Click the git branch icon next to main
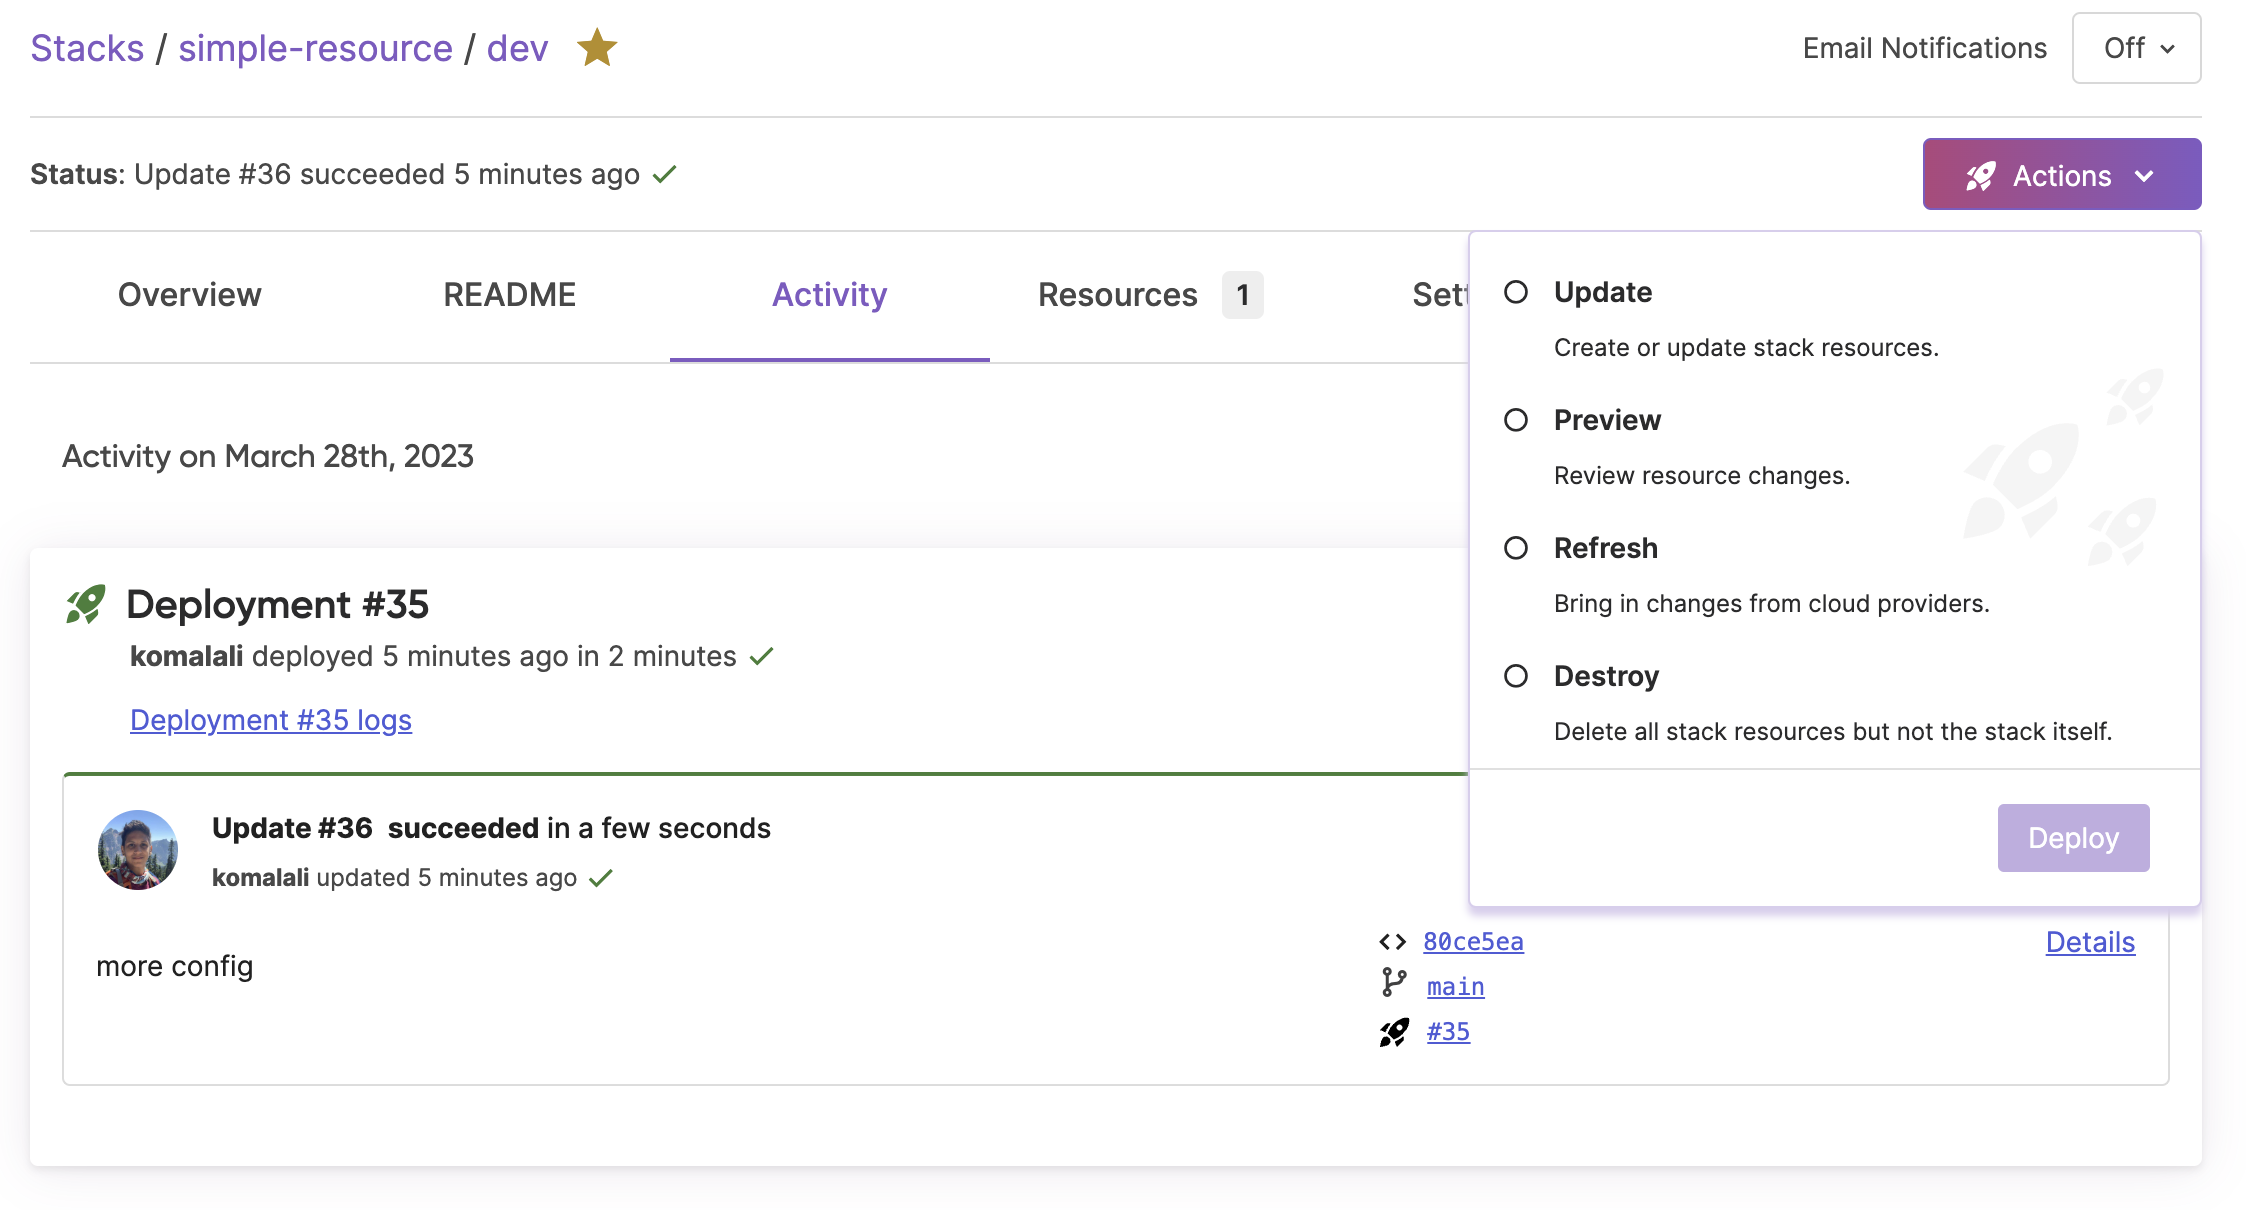Image resolution: width=2246 pixels, height=1210 pixels. pos(1394,985)
